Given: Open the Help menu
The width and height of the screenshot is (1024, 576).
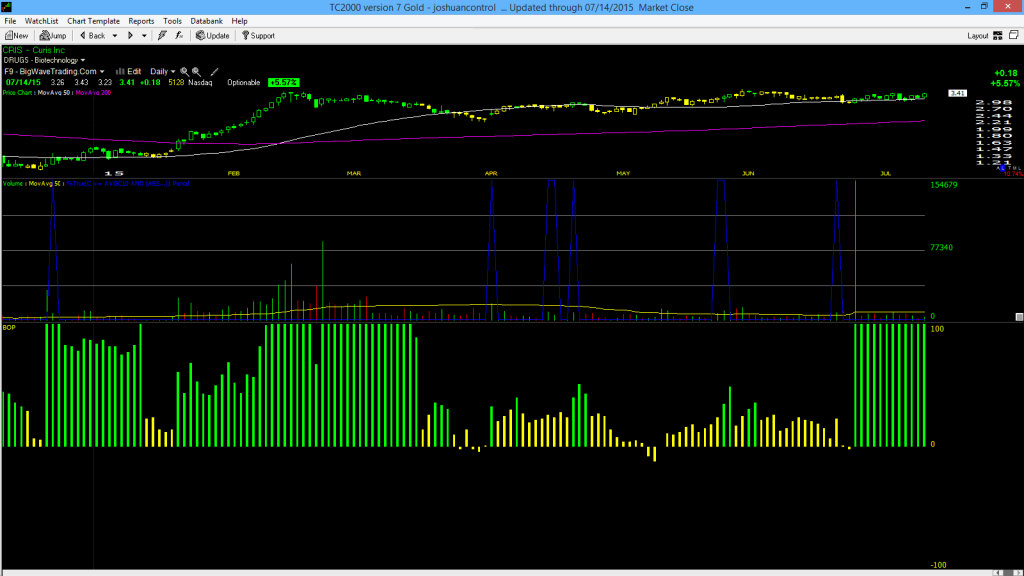Looking at the screenshot, I should [240, 21].
